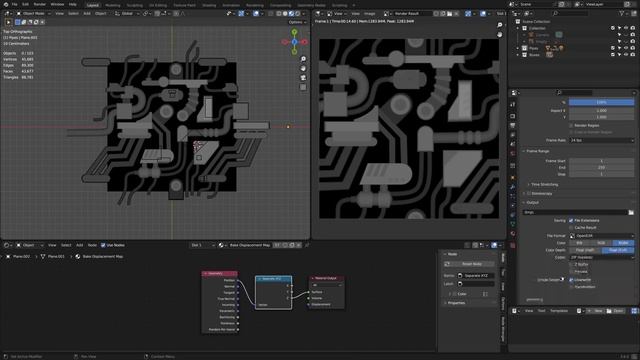The image size is (640, 360).
Task: Adjust the resolution percentage slider at 100%
Action: click(x=601, y=102)
